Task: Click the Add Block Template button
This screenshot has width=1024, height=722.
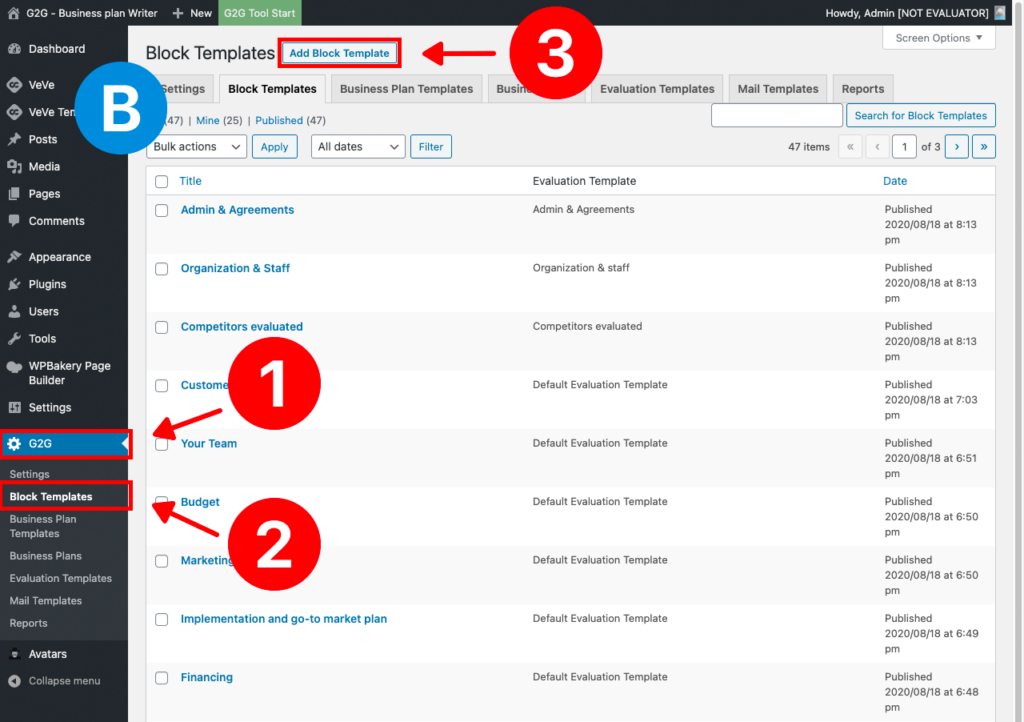Action: click(x=339, y=53)
